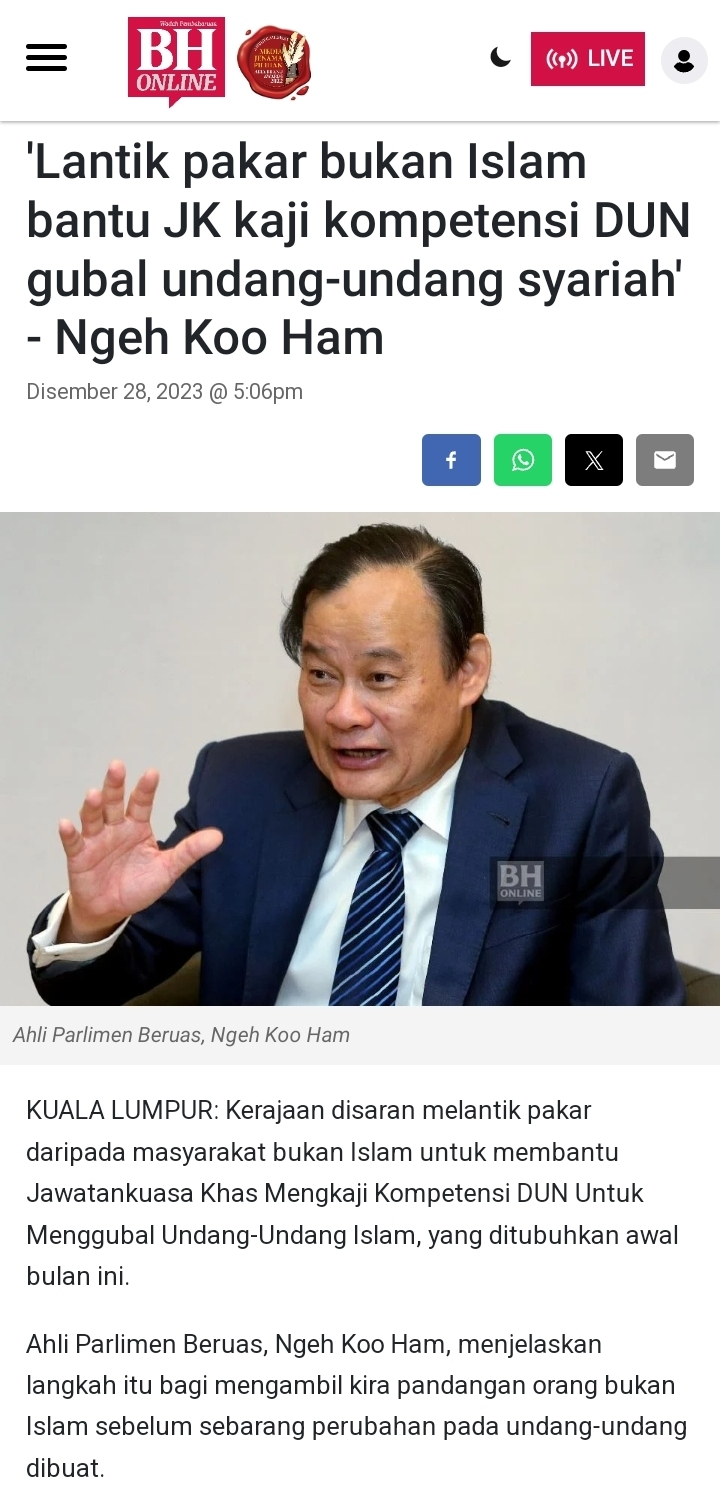
Task: Tap the Ngeh Koo Ham article photo
Action: point(360,759)
